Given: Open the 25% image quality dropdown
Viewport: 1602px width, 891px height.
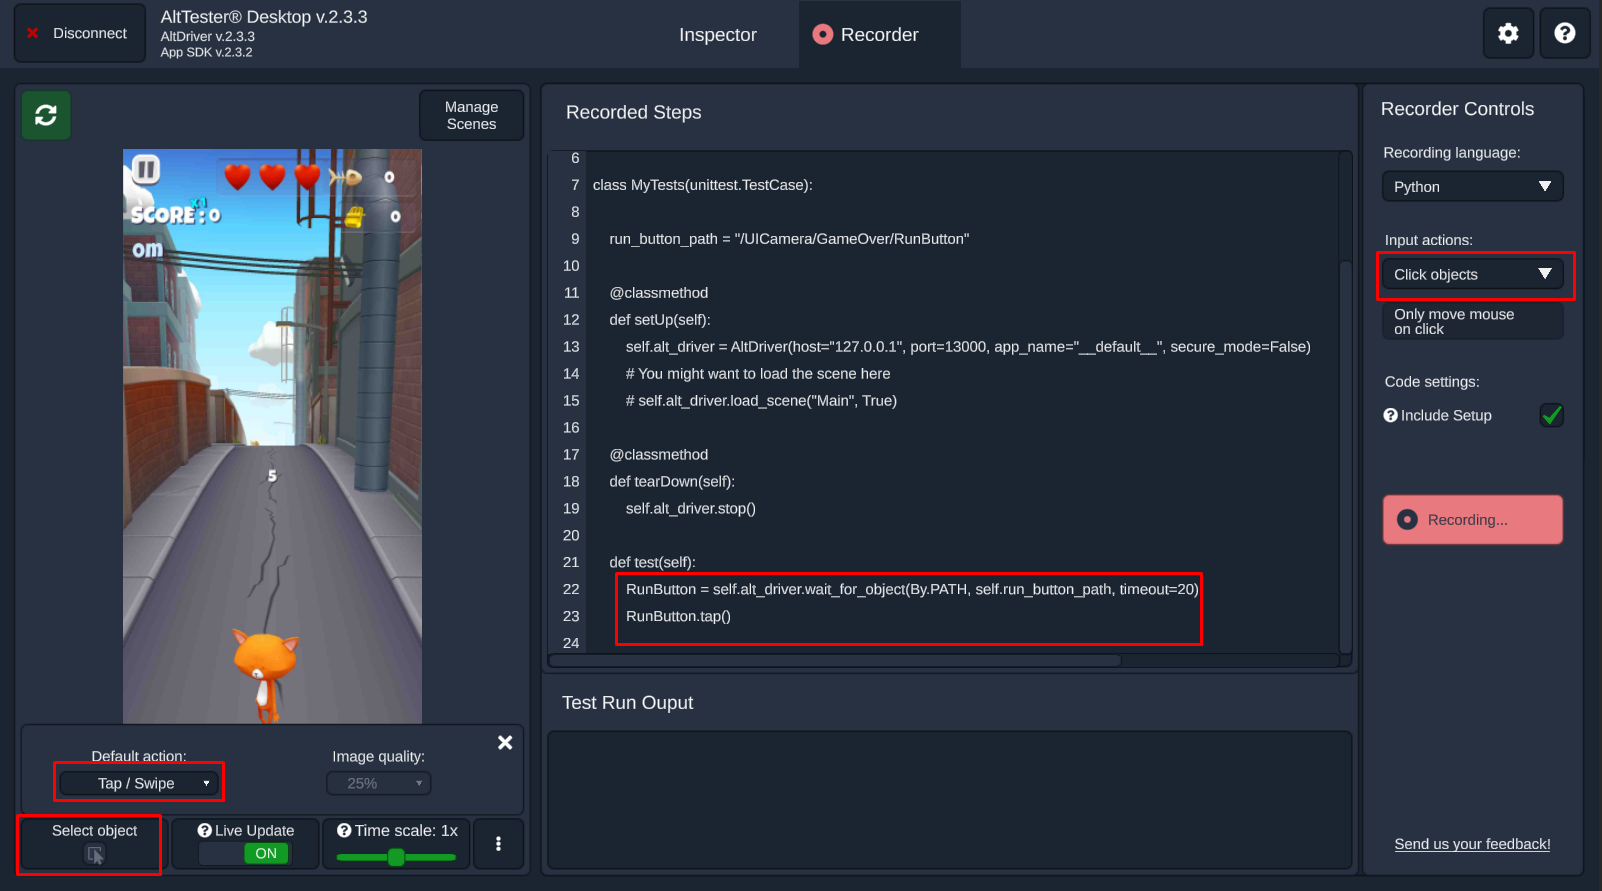Looking at the screenshot, I should [379, 783].
